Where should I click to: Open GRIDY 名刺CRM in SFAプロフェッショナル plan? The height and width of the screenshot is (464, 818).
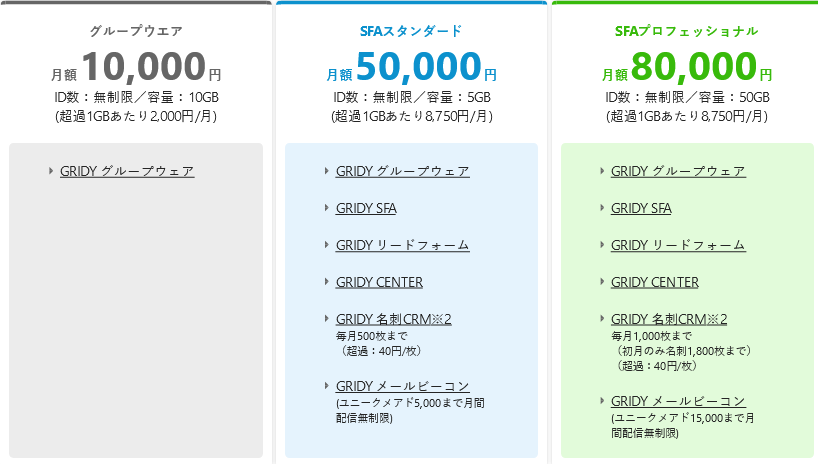(669, 319)
